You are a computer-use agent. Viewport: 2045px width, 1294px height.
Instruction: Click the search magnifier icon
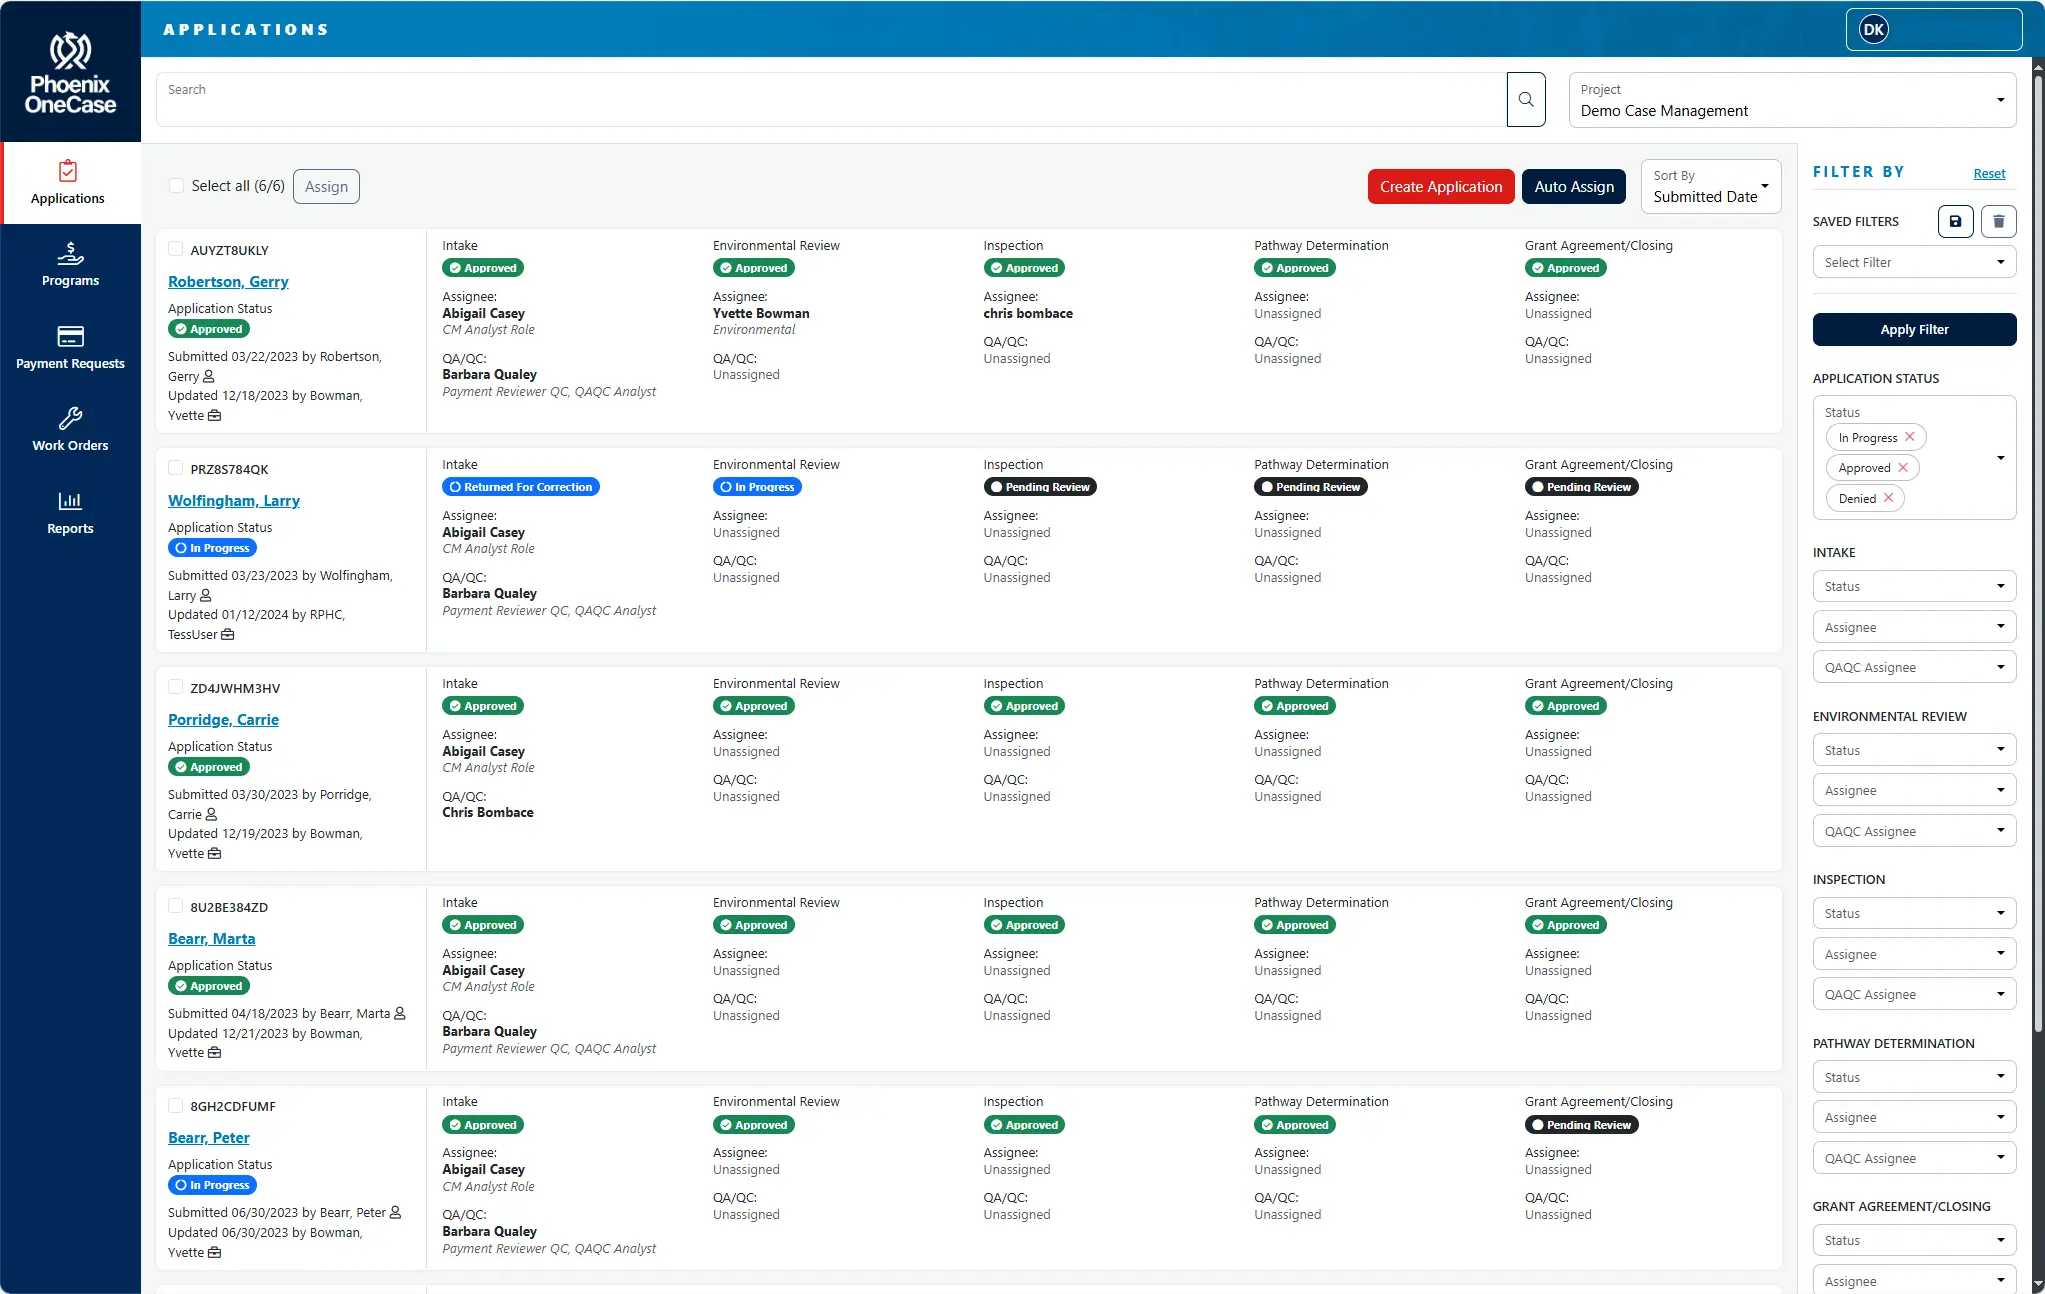(x=1525, y=99)
